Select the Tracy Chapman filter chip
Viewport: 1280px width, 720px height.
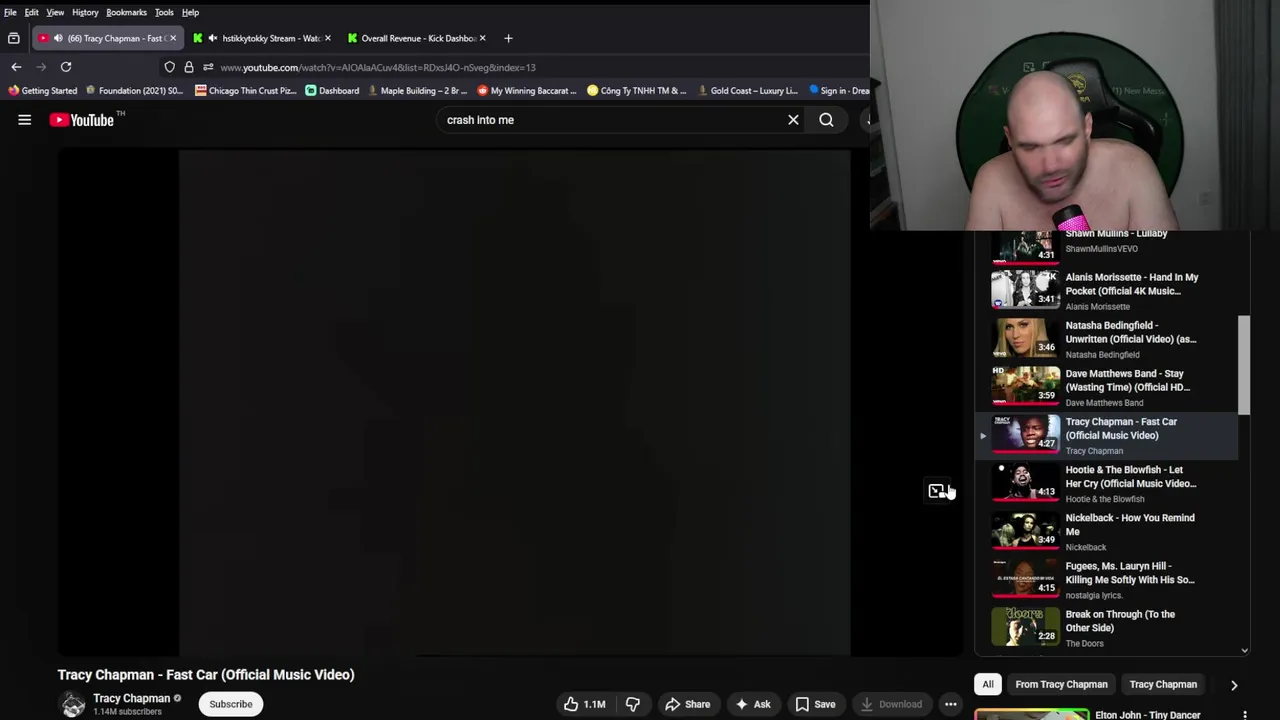(1163, 684)
